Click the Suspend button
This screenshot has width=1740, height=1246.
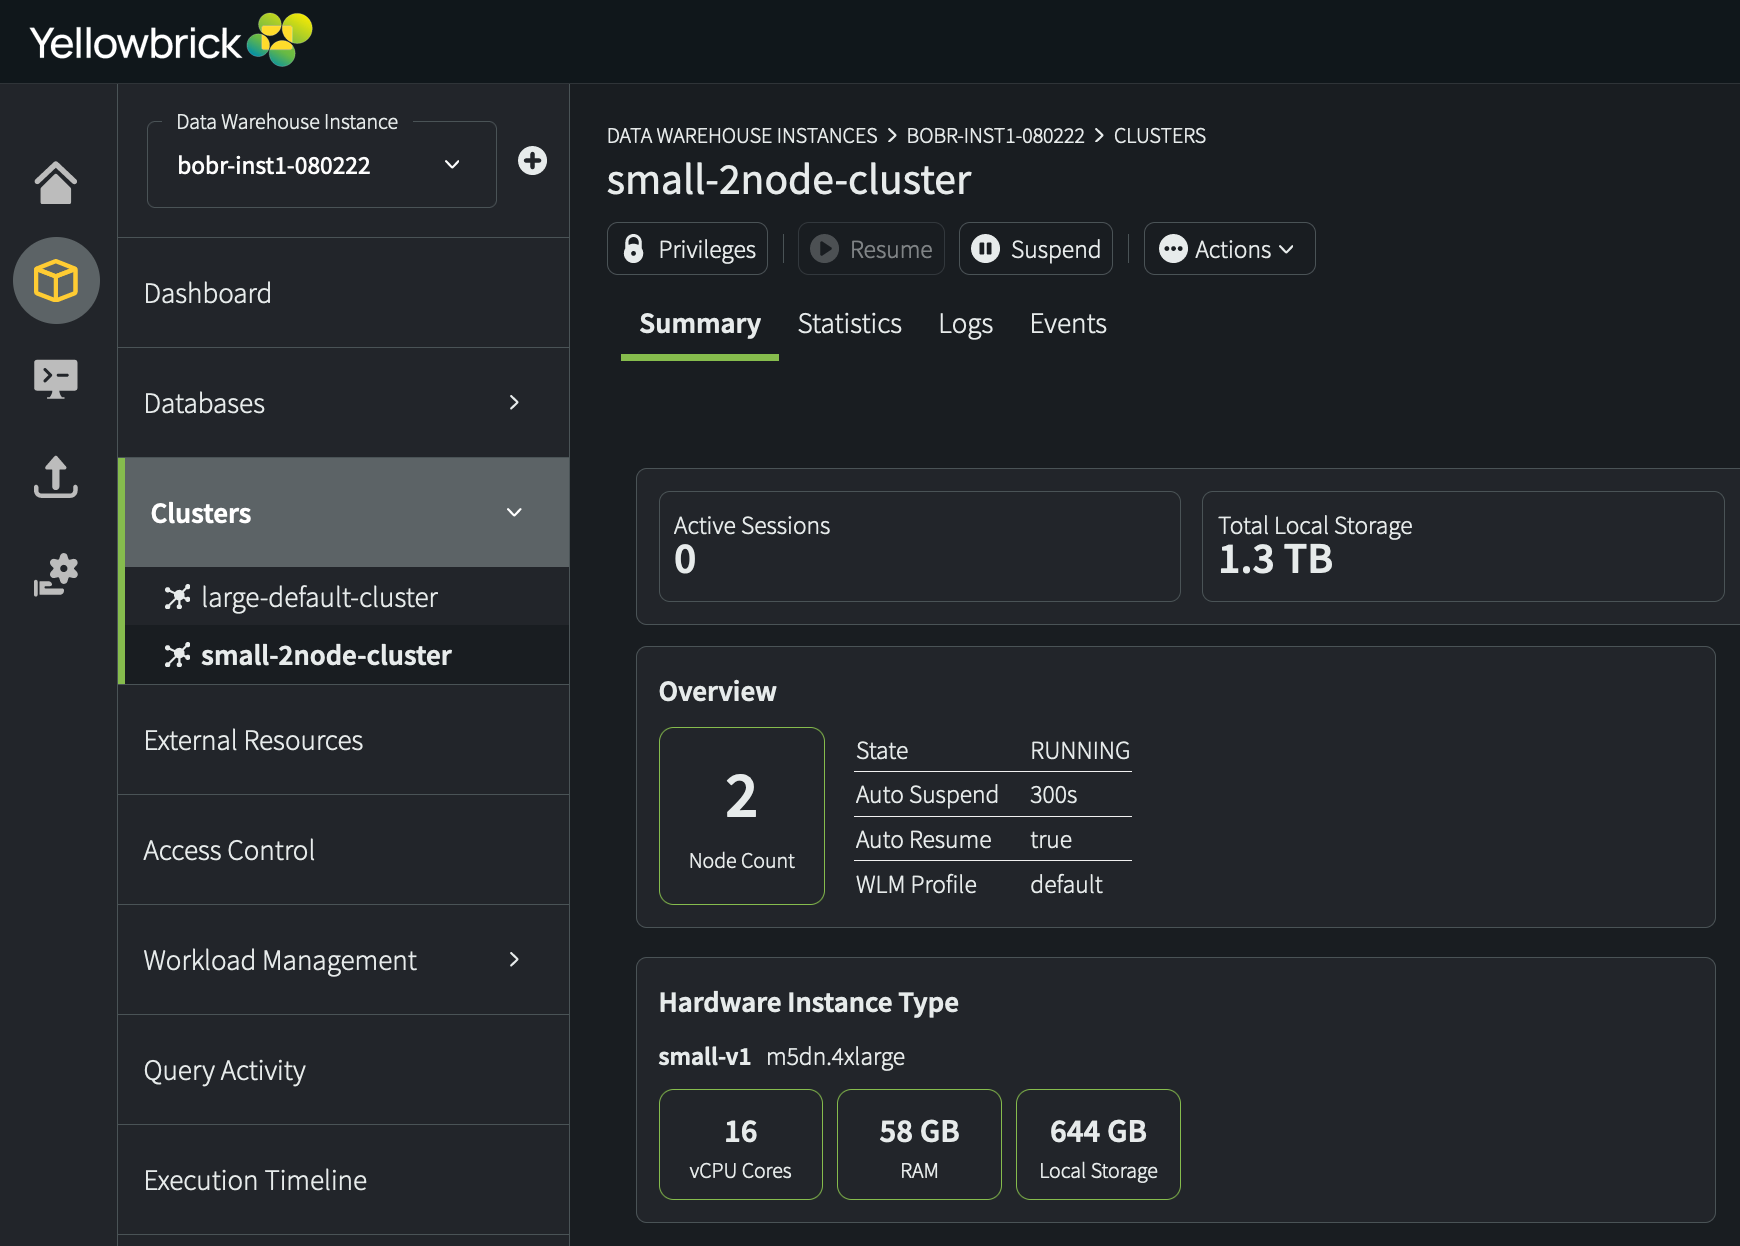[x=1036, y=249]
